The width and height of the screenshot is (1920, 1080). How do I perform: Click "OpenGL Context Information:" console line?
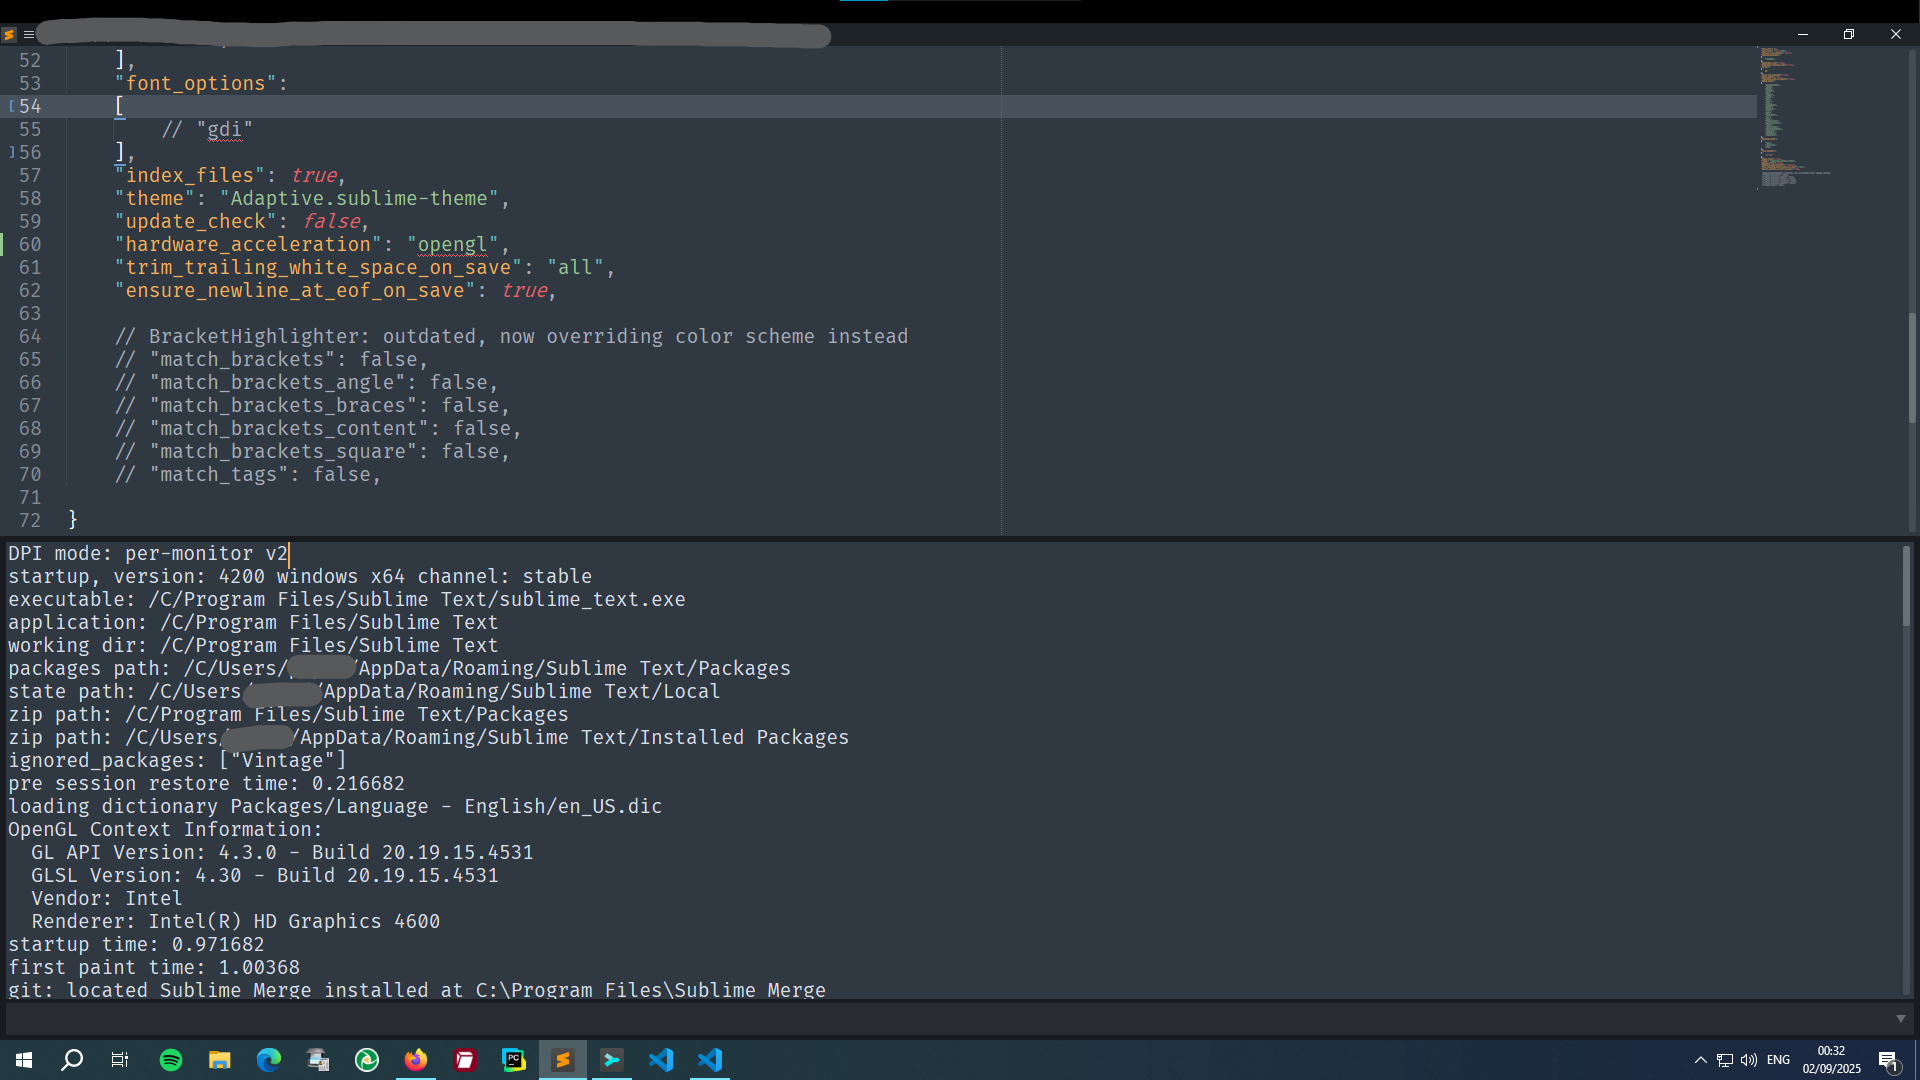coord(165,830)
